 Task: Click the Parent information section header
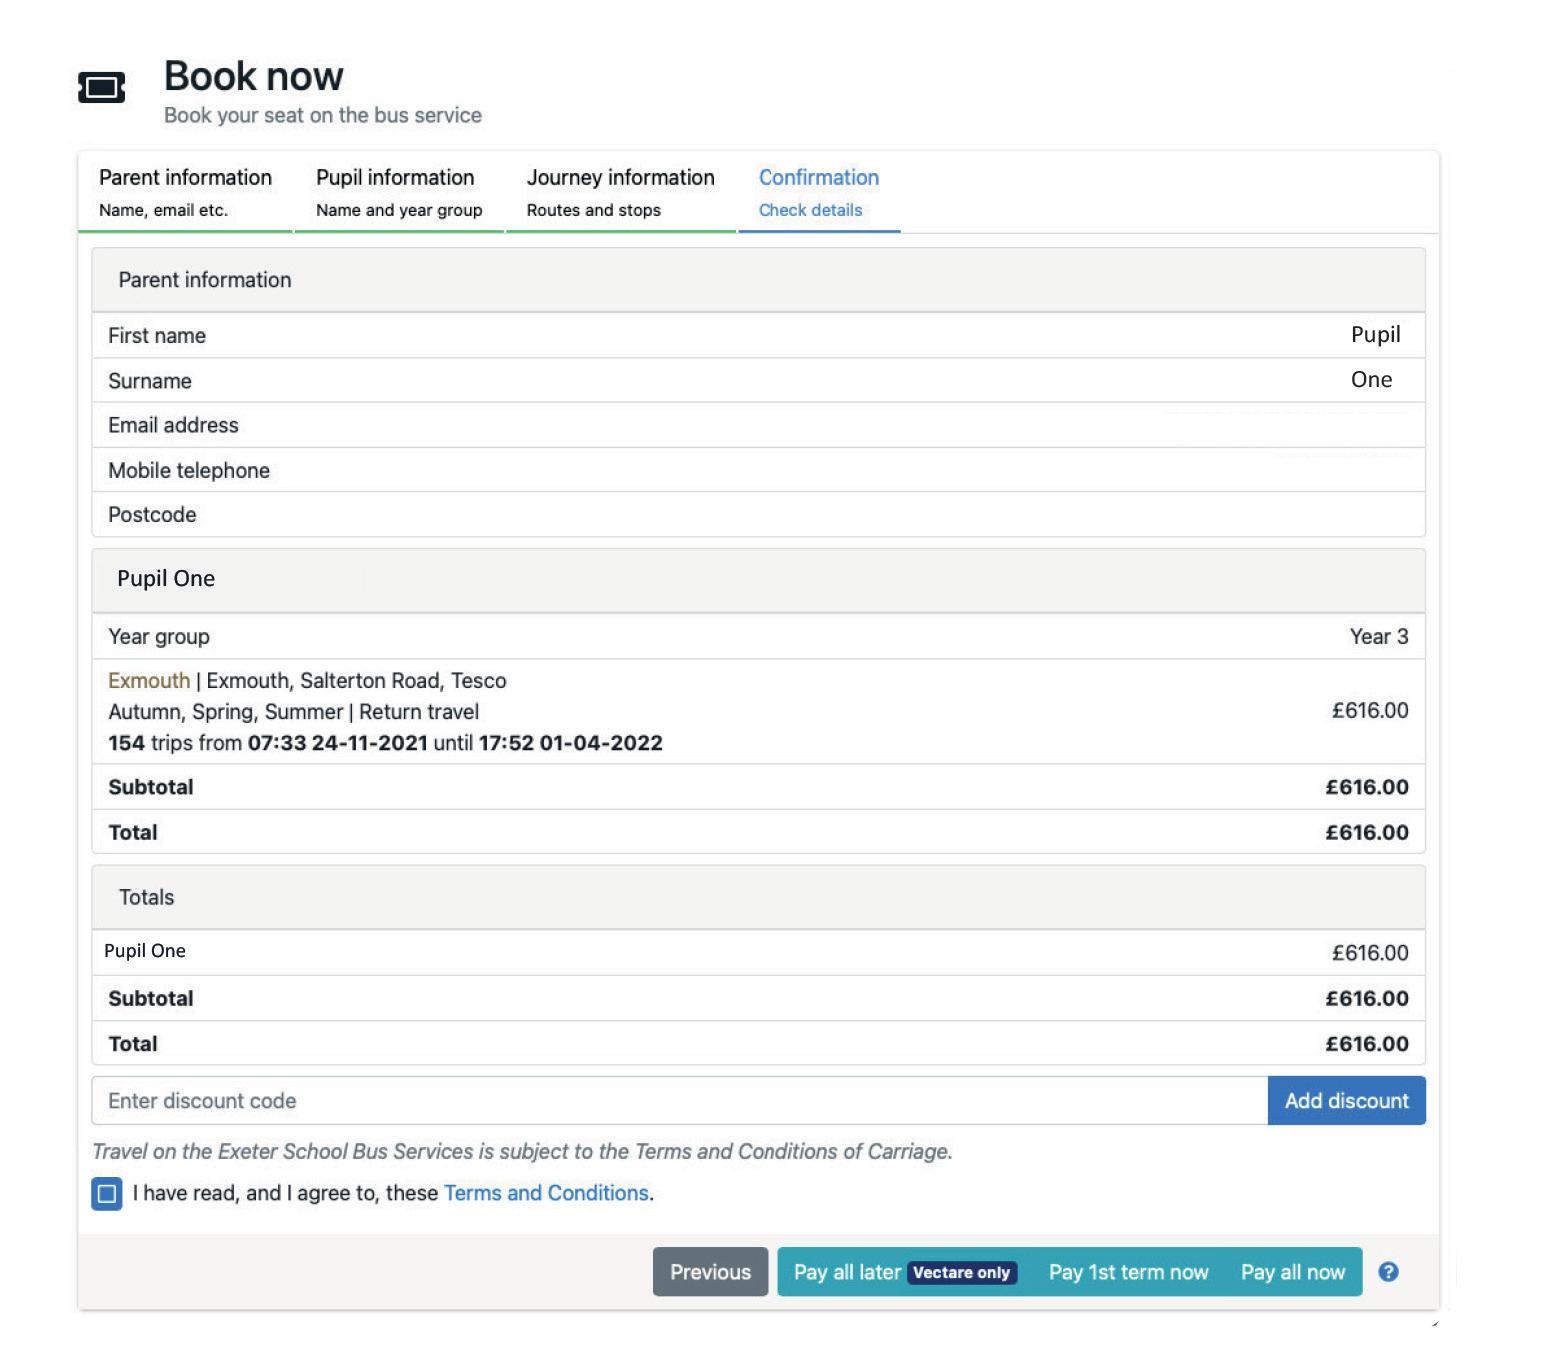click(758, 280)
